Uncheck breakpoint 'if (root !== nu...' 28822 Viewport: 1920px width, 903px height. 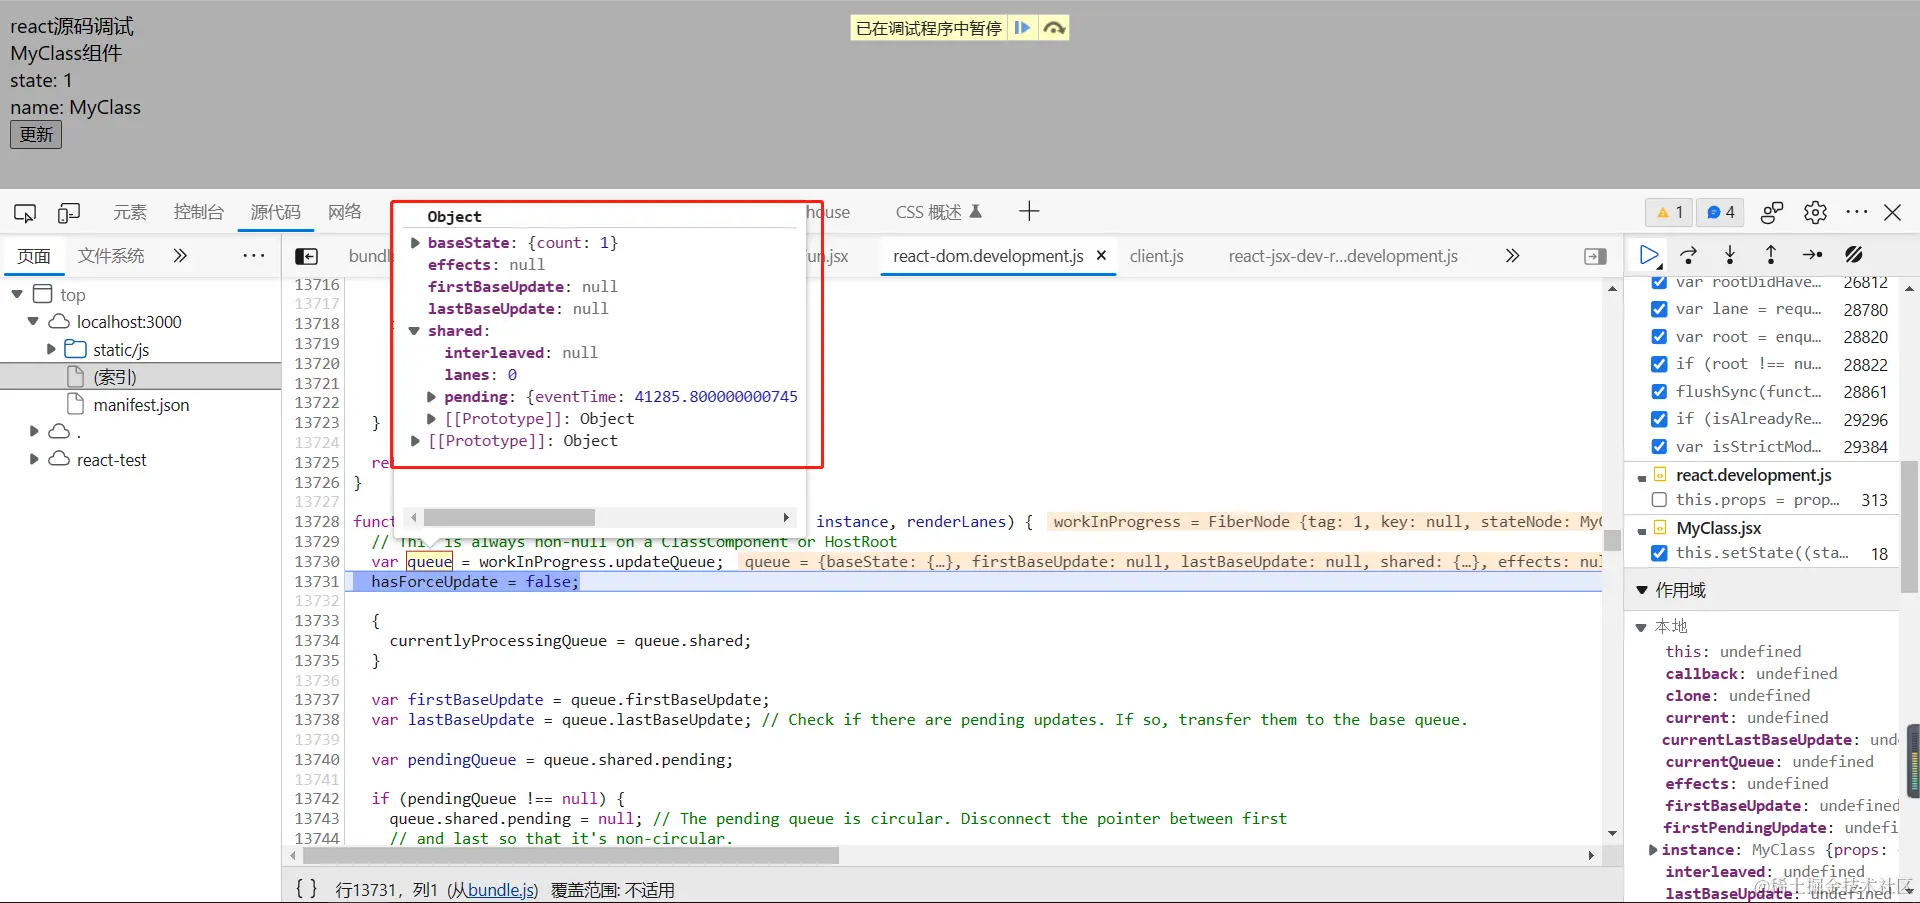click(1659, 364)
